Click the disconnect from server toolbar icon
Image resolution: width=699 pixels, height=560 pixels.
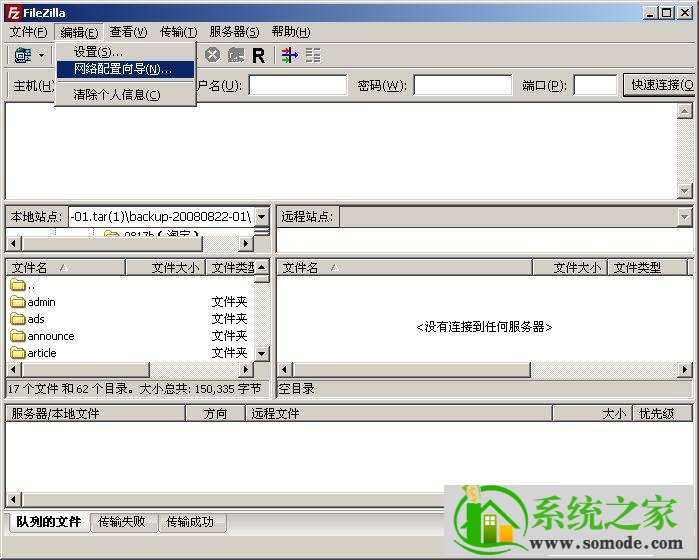[236, 55]
